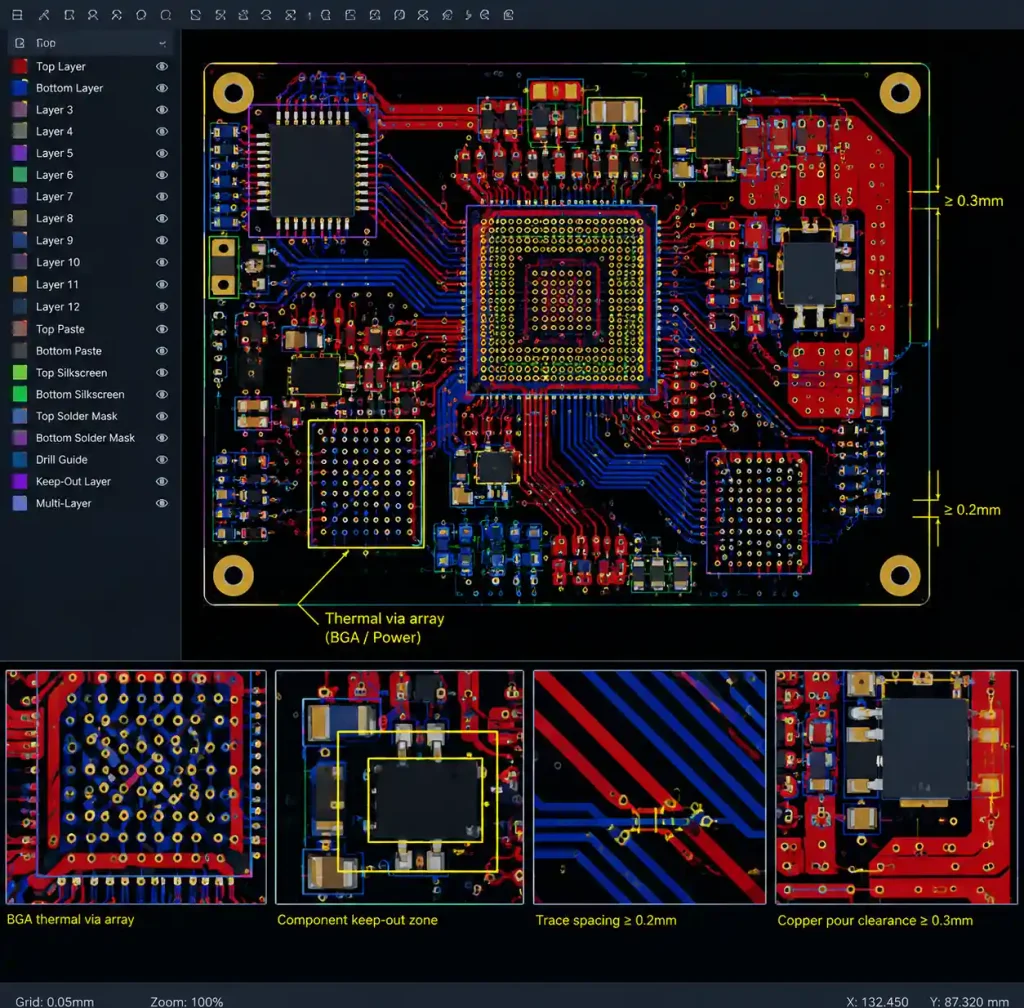Screen dimensions: 1024x1008
Task: Click the Top Silkscreen green swatch
Action: [x=20, y=373]
